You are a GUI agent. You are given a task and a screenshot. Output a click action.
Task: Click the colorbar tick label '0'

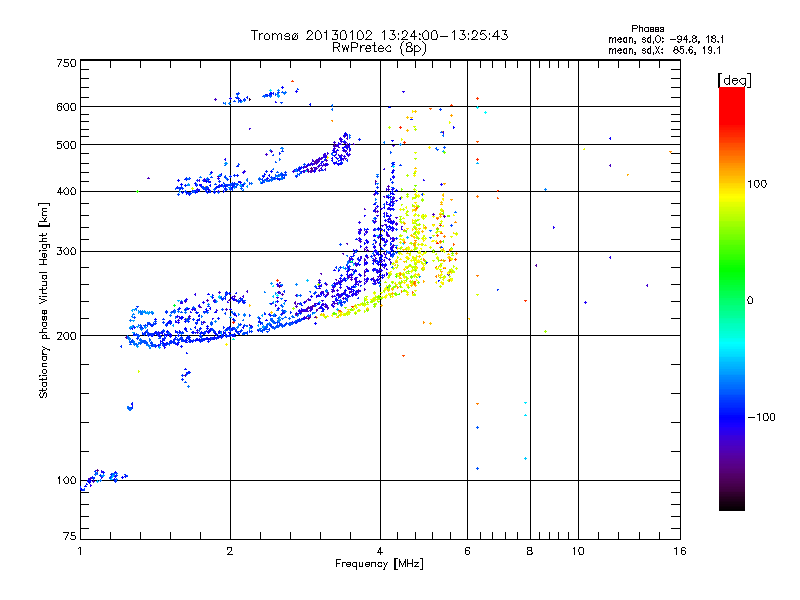(750, 301)
